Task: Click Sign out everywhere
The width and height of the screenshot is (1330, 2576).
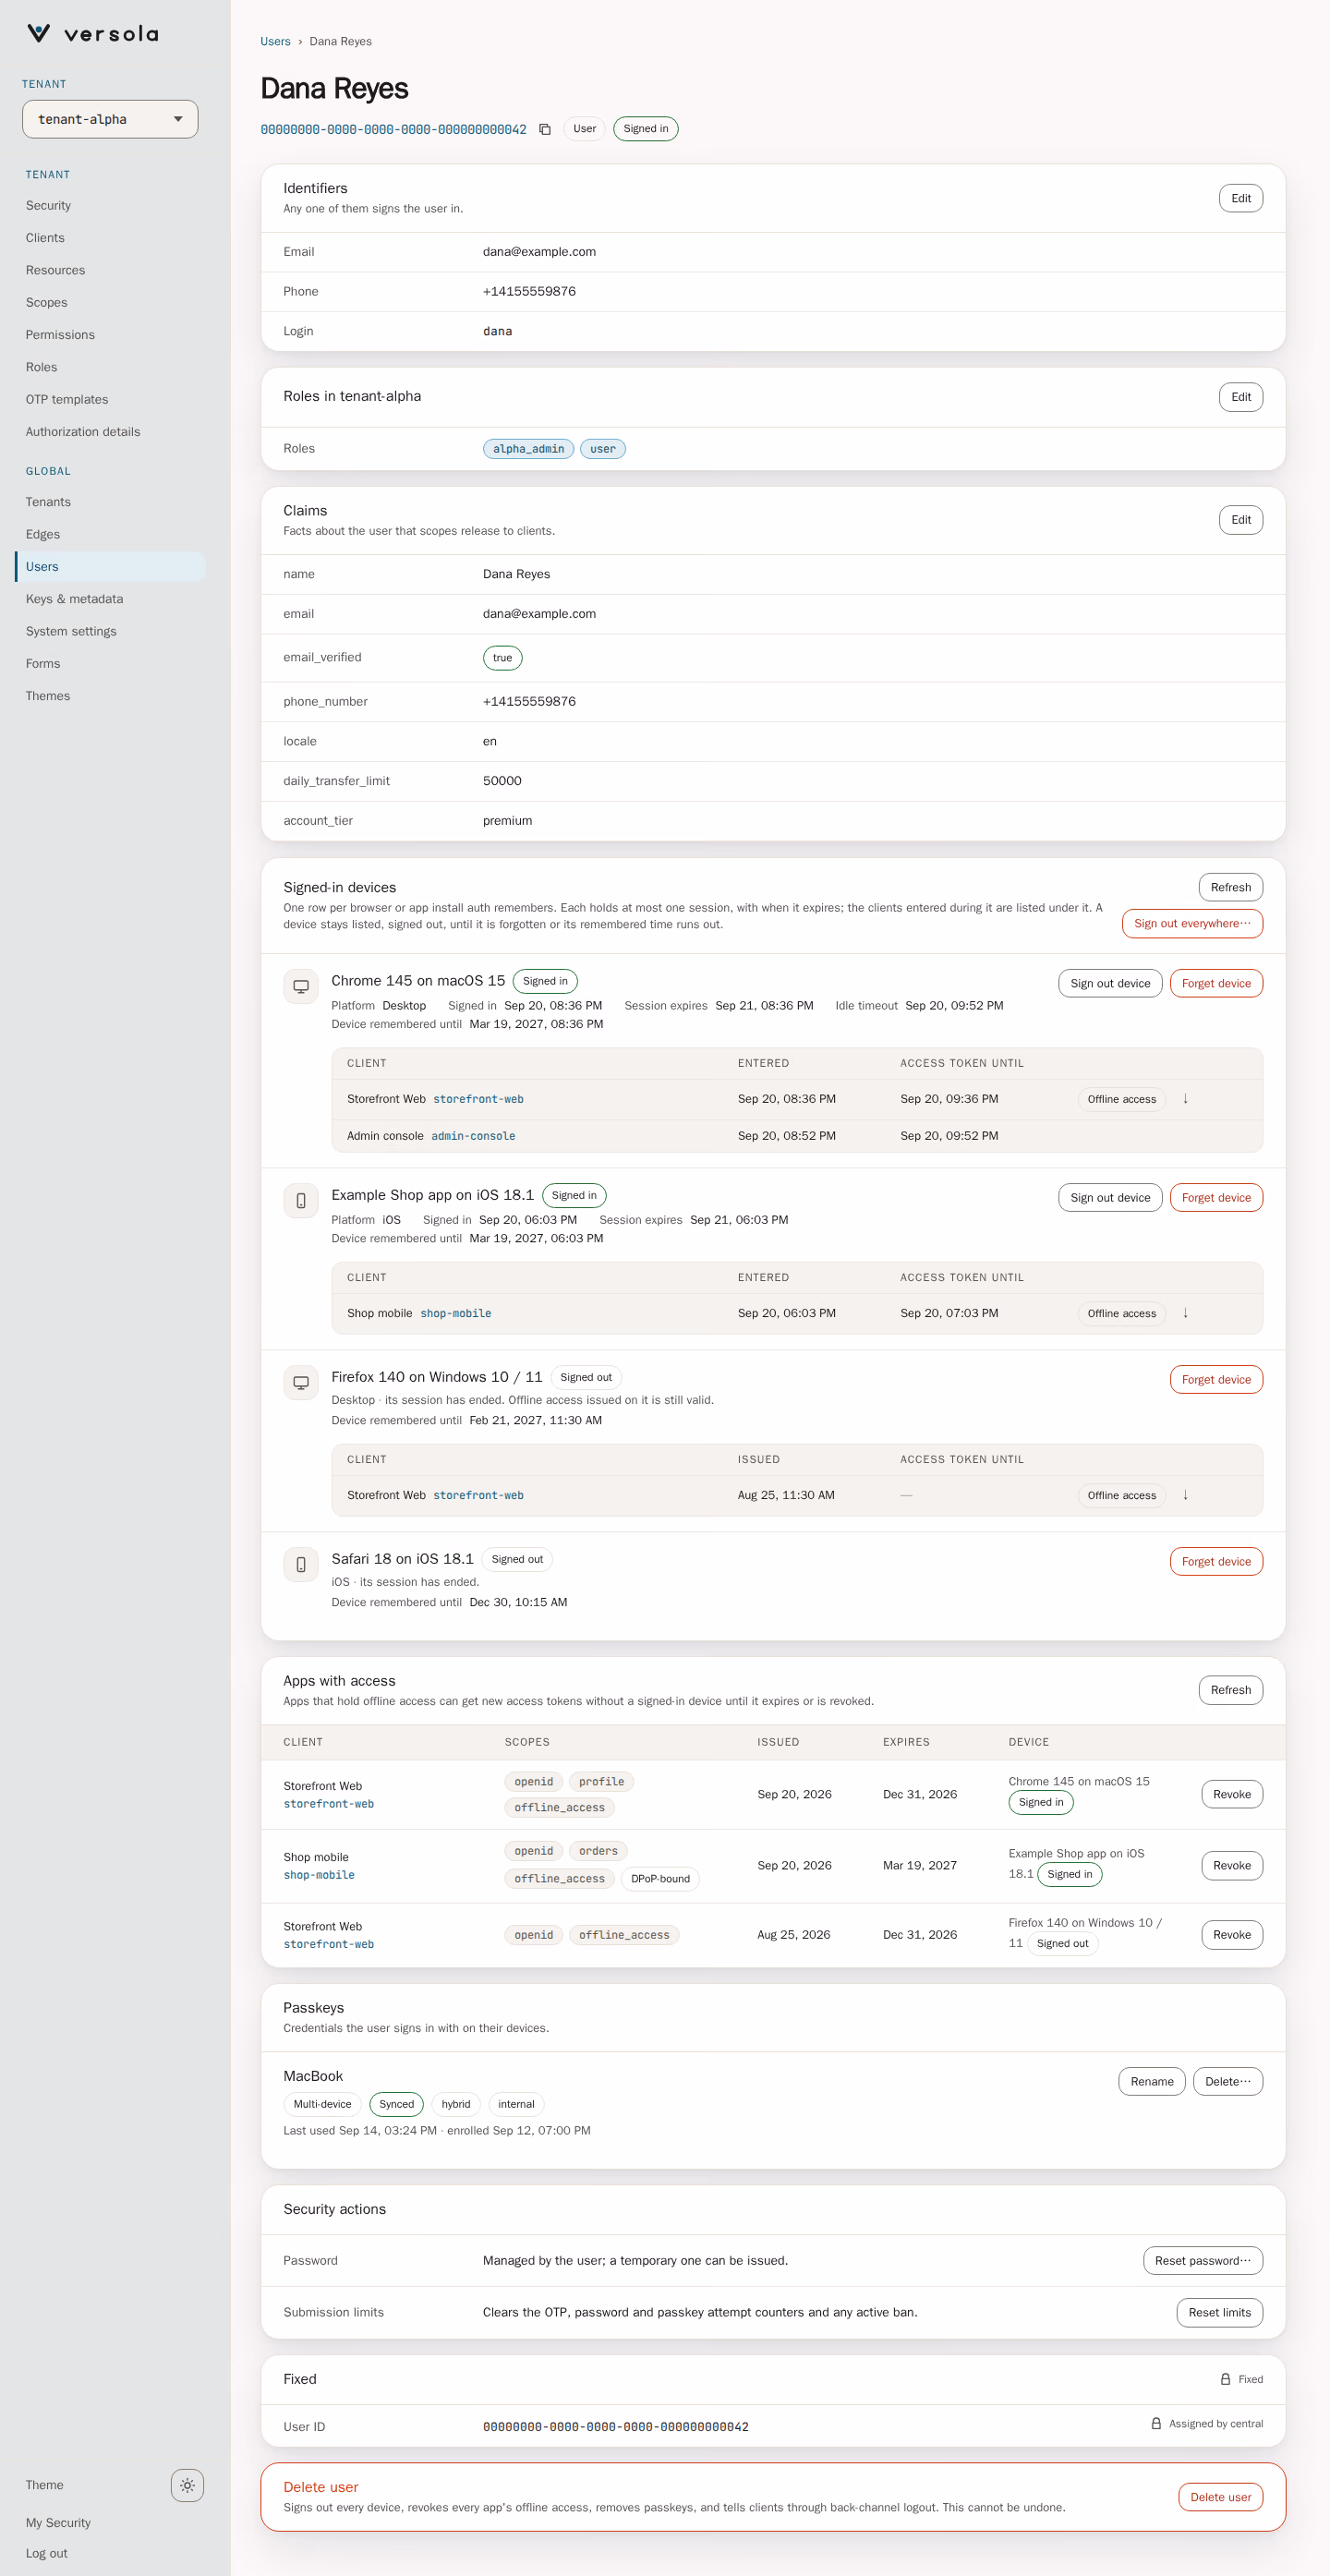Action: [x=1192, y=923]
